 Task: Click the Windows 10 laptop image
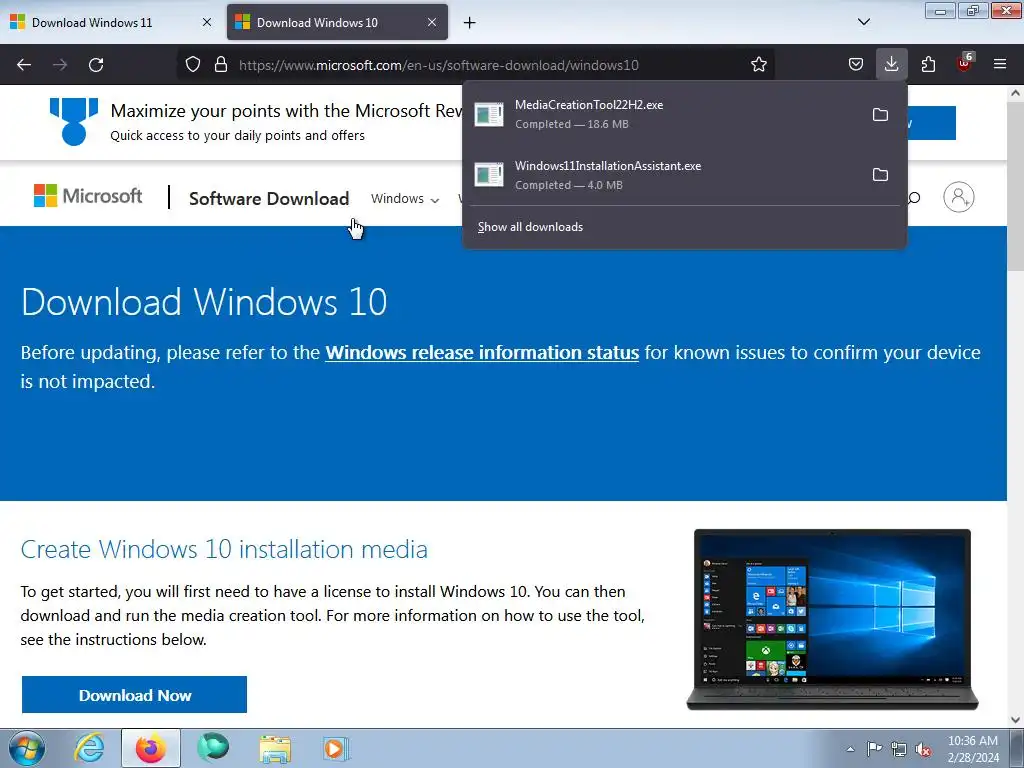tap(832, 619)
